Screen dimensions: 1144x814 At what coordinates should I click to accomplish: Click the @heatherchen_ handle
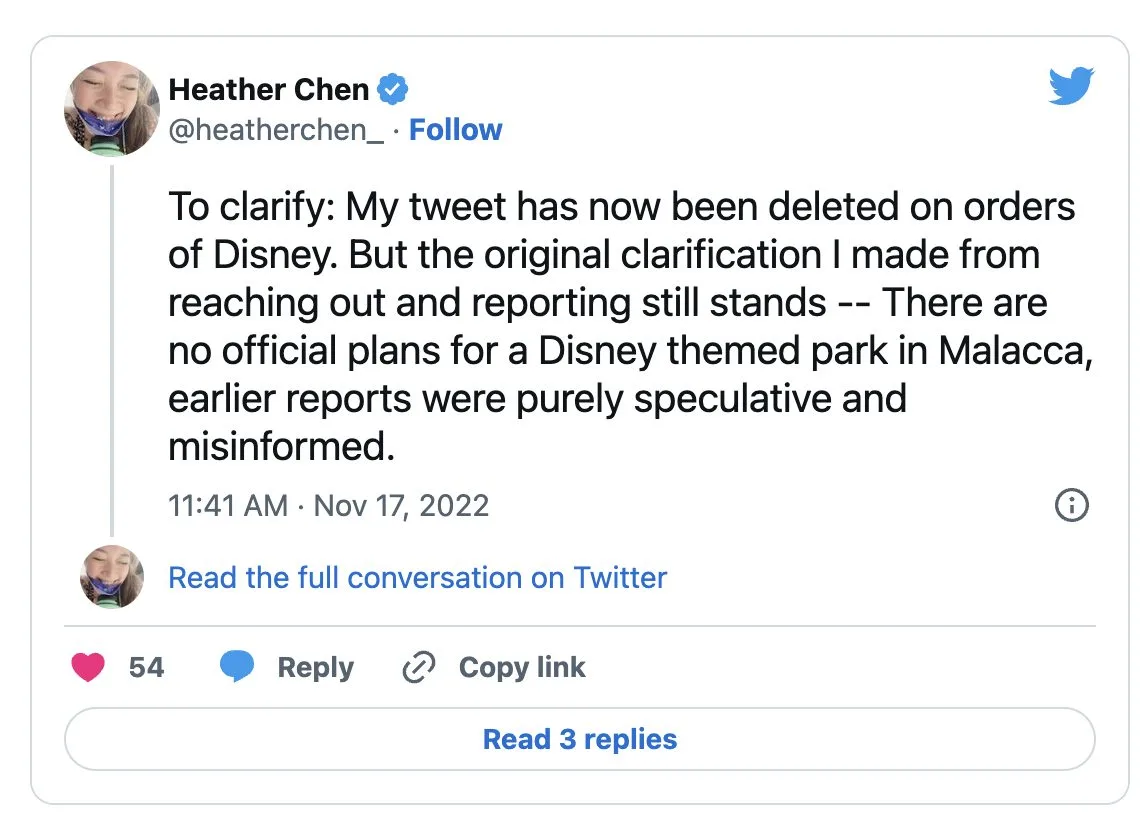(x=276, y=130)
